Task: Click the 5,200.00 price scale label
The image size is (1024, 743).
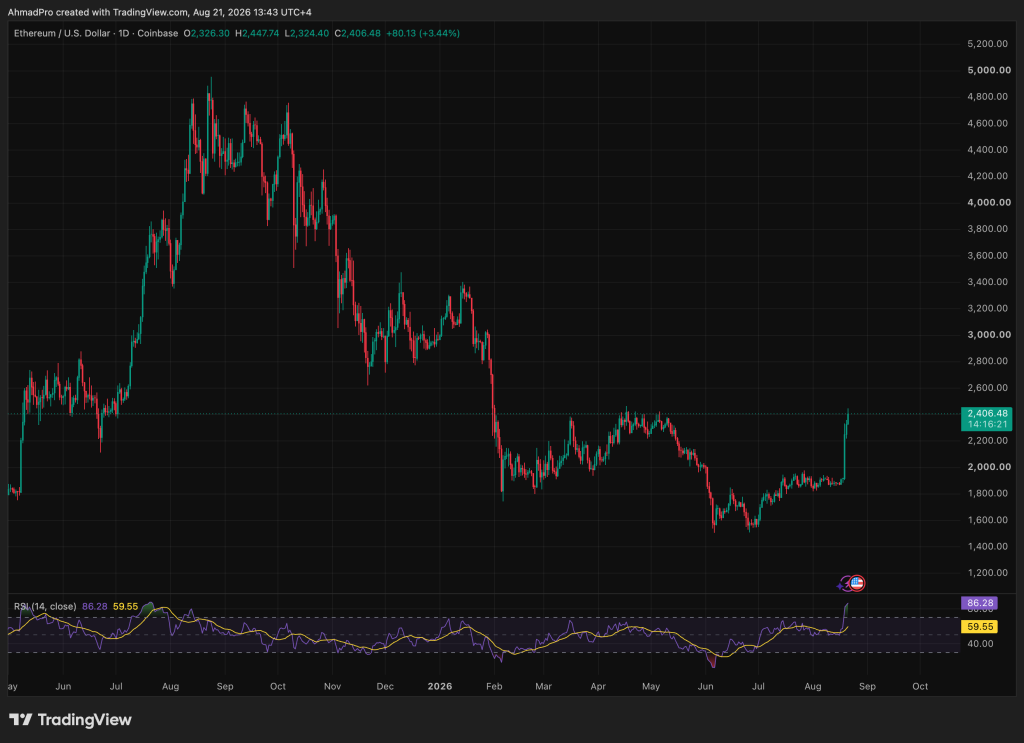Action: [x=989, y=44]
